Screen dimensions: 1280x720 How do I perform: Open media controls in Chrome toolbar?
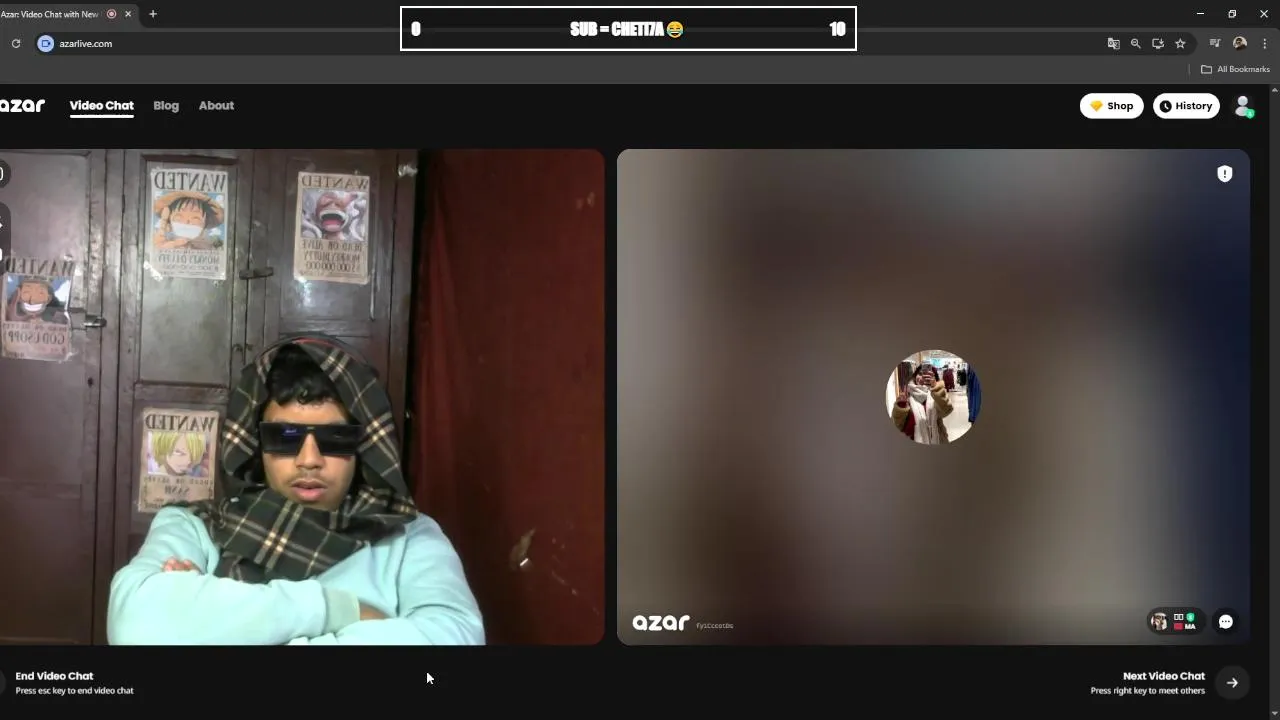1215,44
